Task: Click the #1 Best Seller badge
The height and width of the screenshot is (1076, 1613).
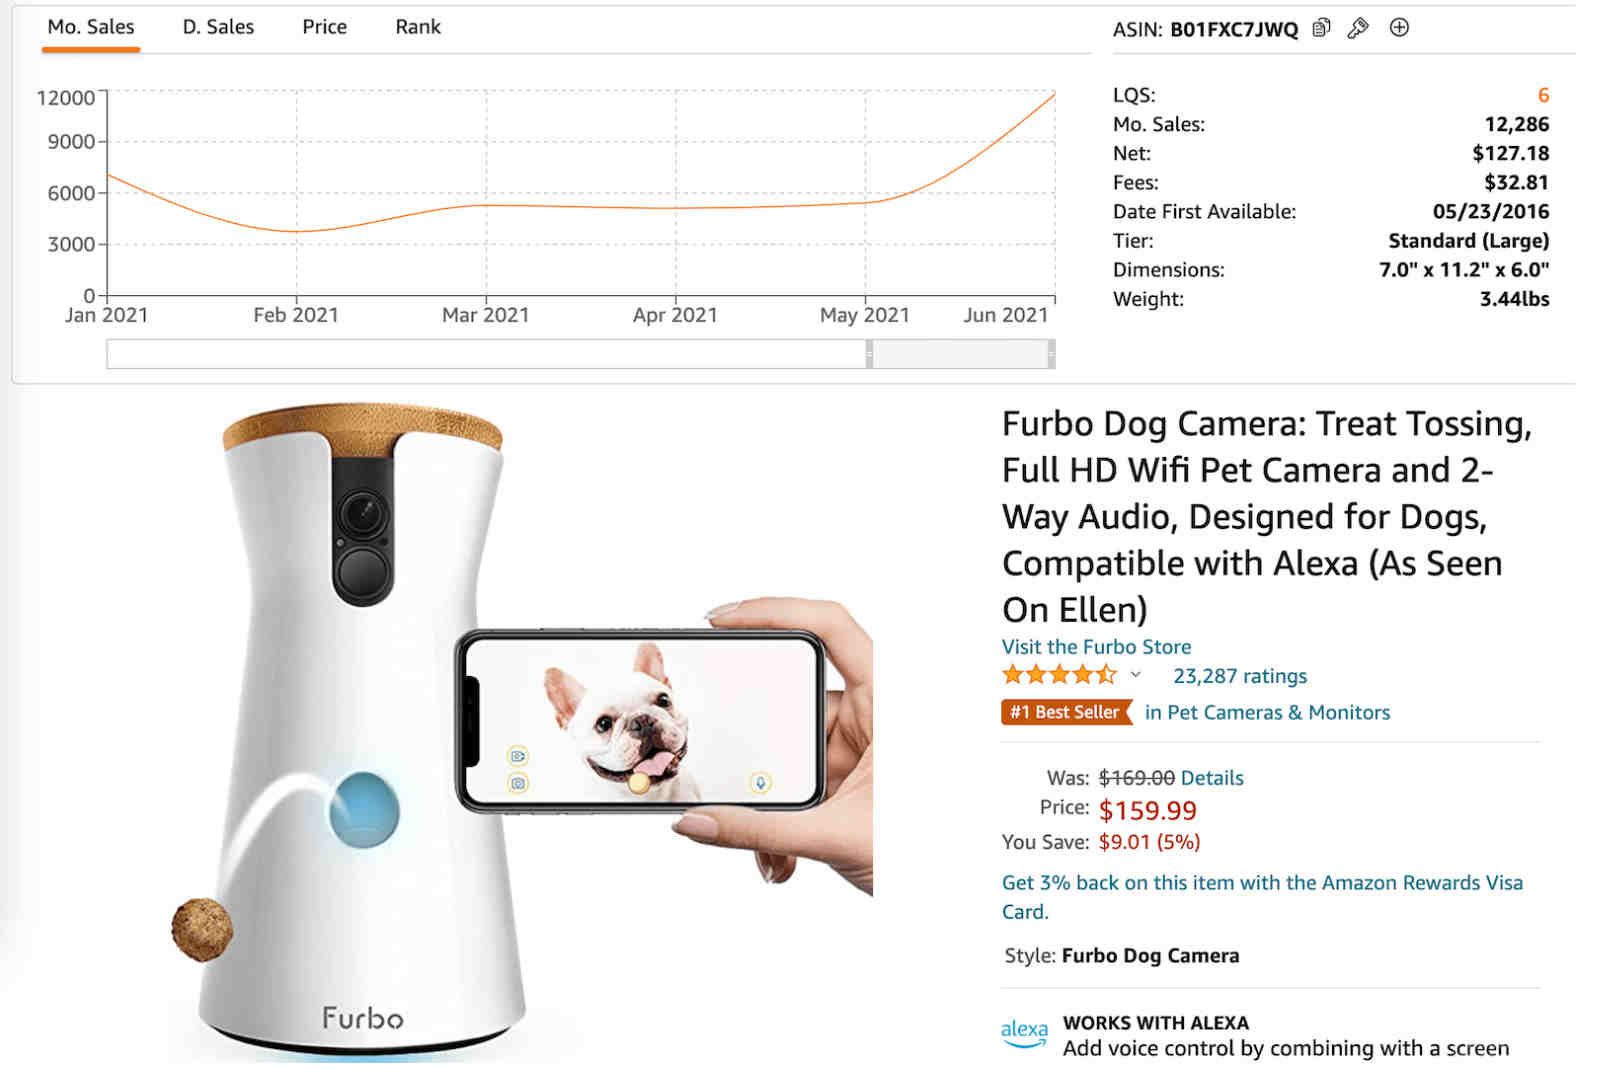Action: [x=1066, y=712]
